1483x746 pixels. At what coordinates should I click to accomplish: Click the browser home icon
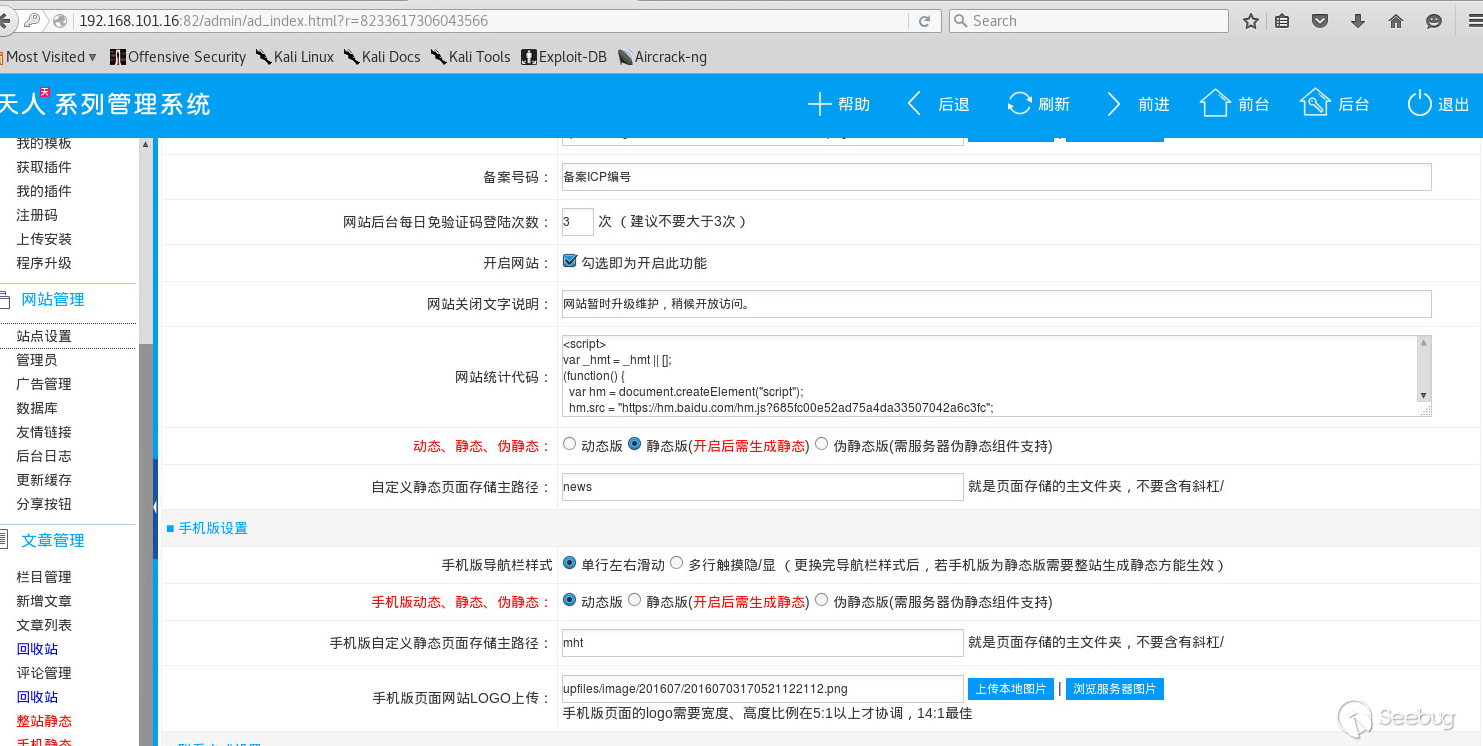point(1396,21)
